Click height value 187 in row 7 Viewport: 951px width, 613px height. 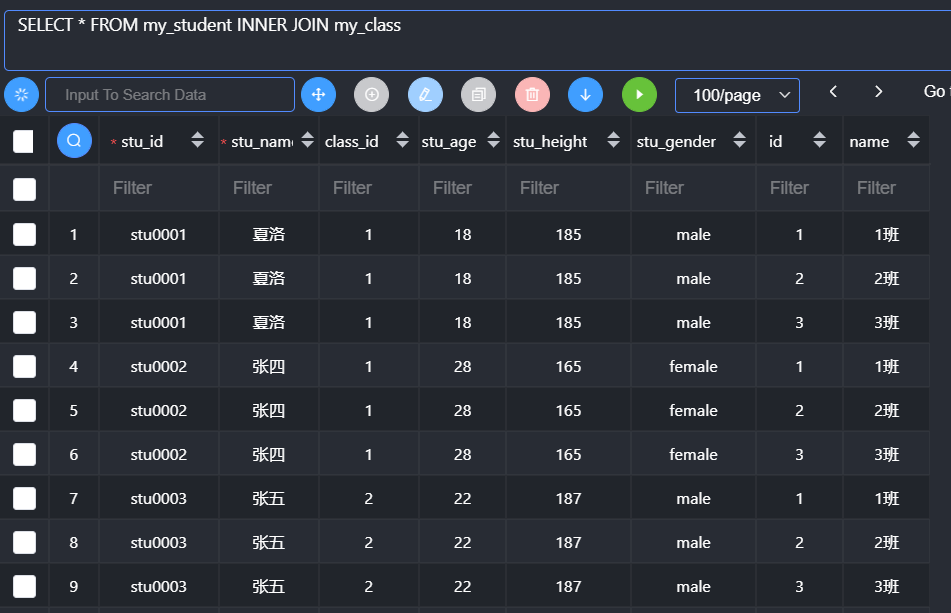568,498
